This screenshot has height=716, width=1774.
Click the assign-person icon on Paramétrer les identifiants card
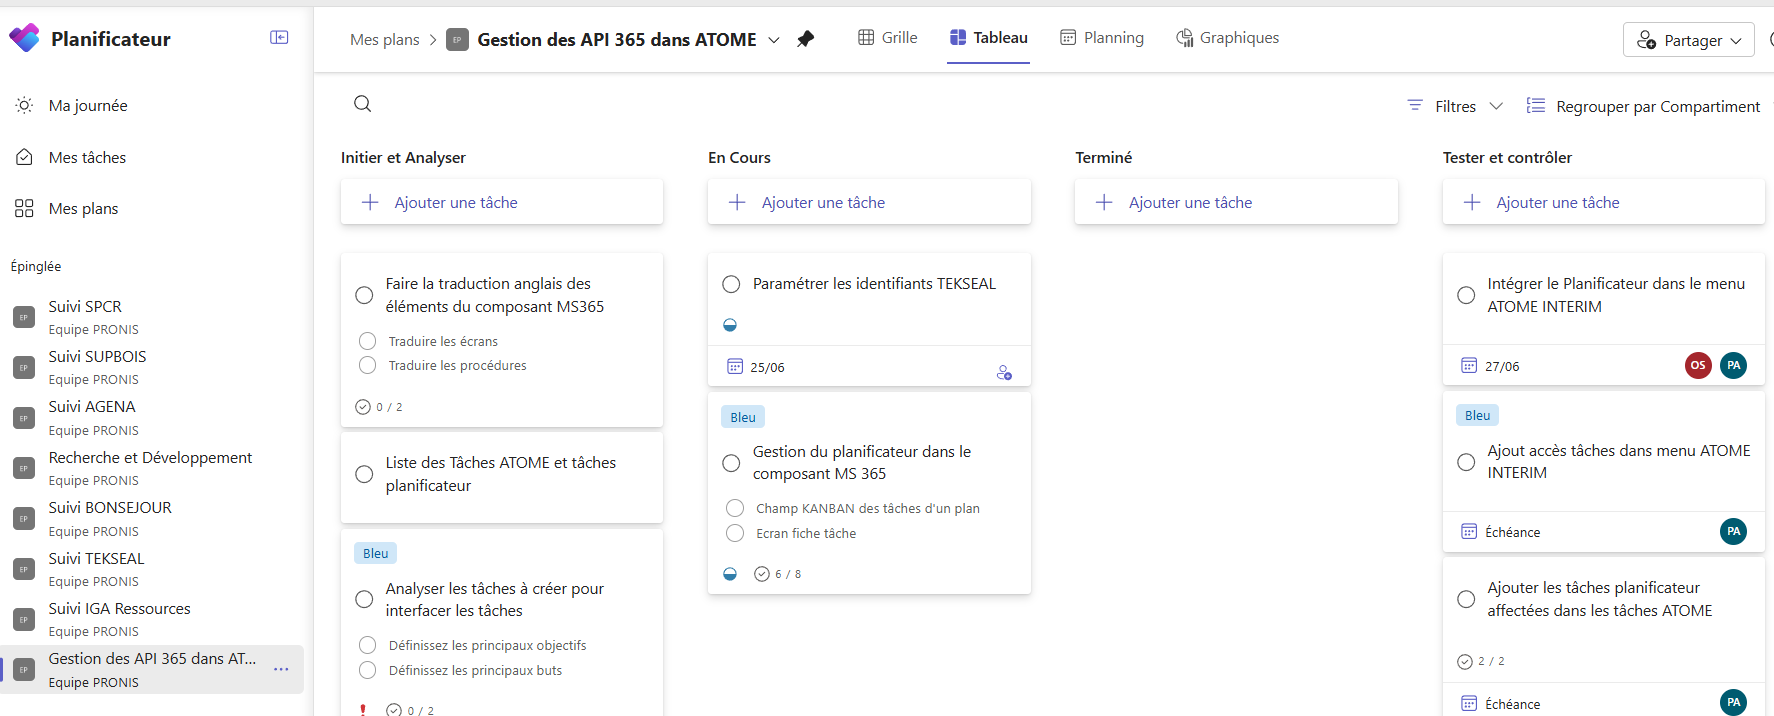click(1004, 373)
